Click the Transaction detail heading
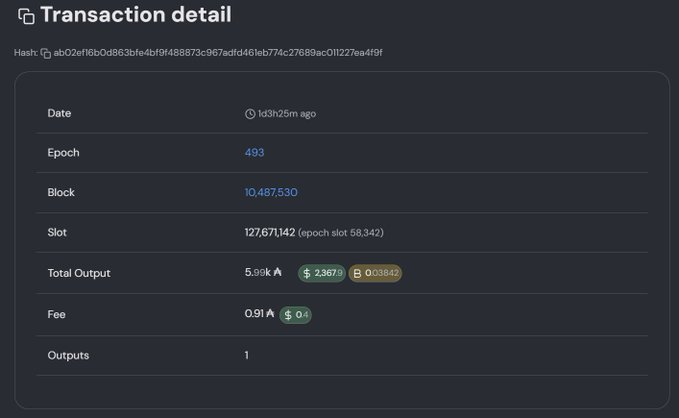Image resolution: width=679 pixels, height=418 pixels. (136, 15)
